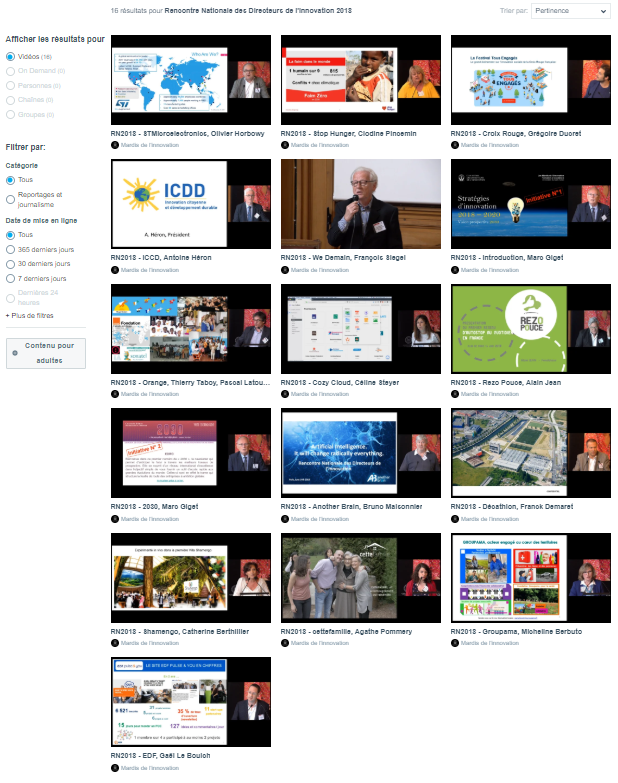Click channel avatar icon under Another Brain video
Viewport: 618px width, 783px height.
coord(285,519)
